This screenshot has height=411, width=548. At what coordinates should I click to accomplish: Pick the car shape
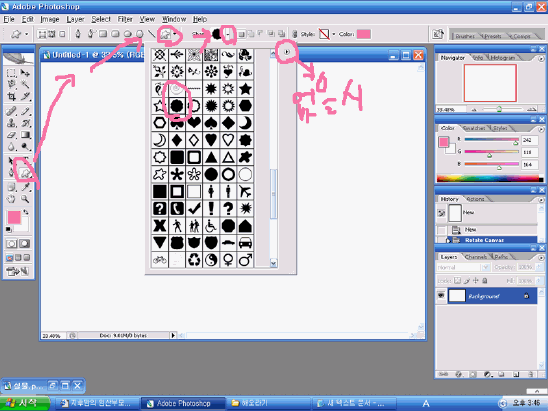pos(245,243)
